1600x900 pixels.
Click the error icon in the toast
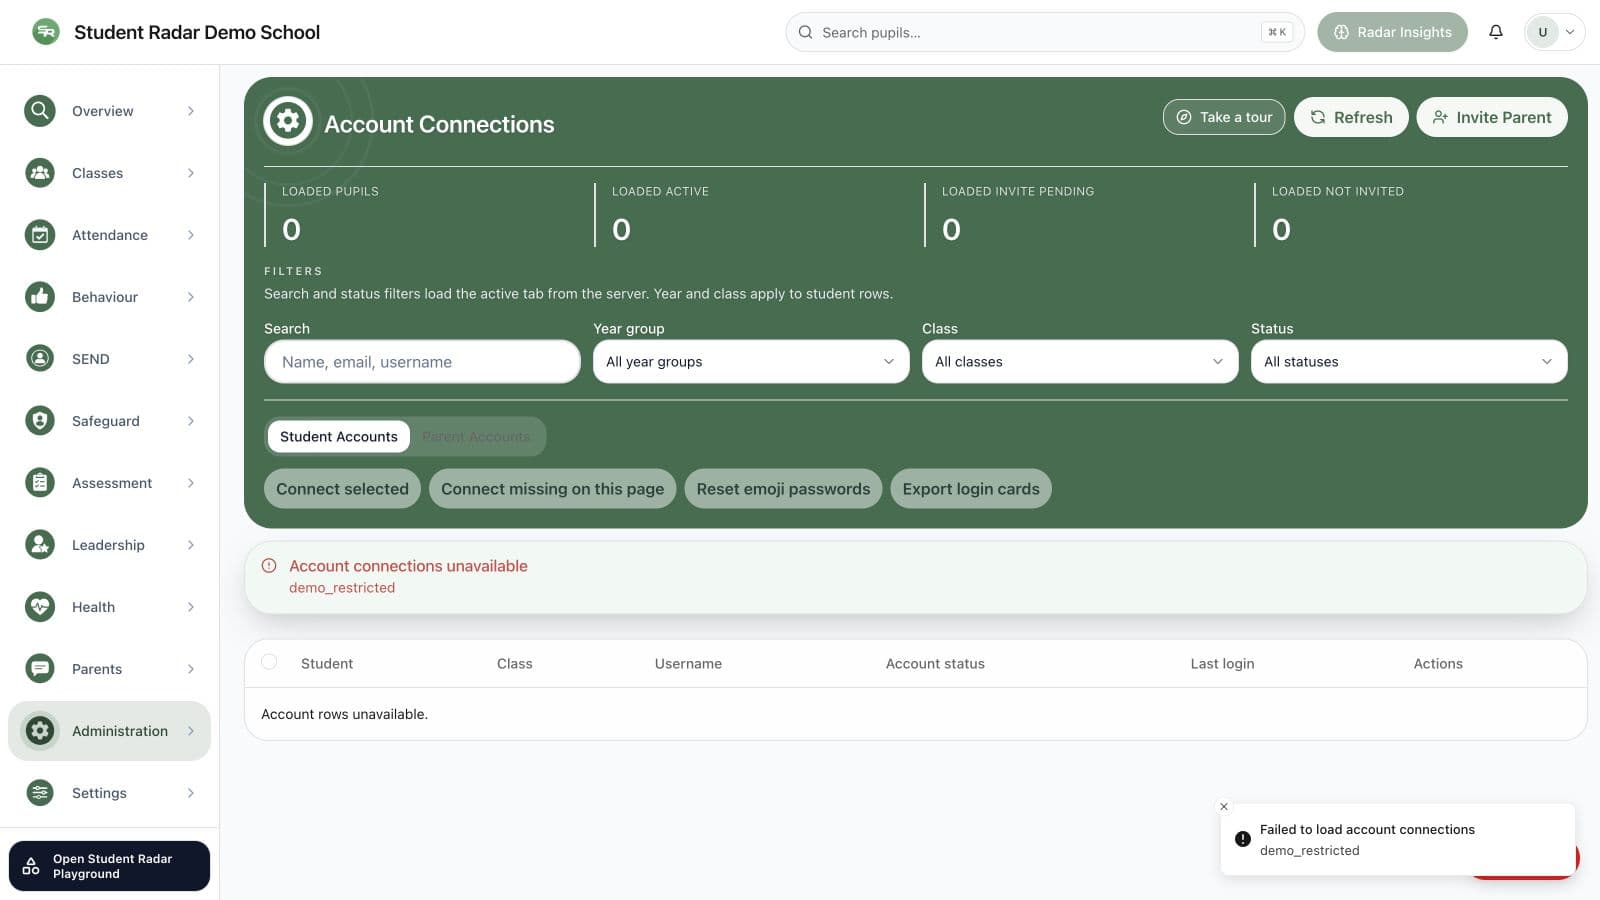pos(1242,839)
